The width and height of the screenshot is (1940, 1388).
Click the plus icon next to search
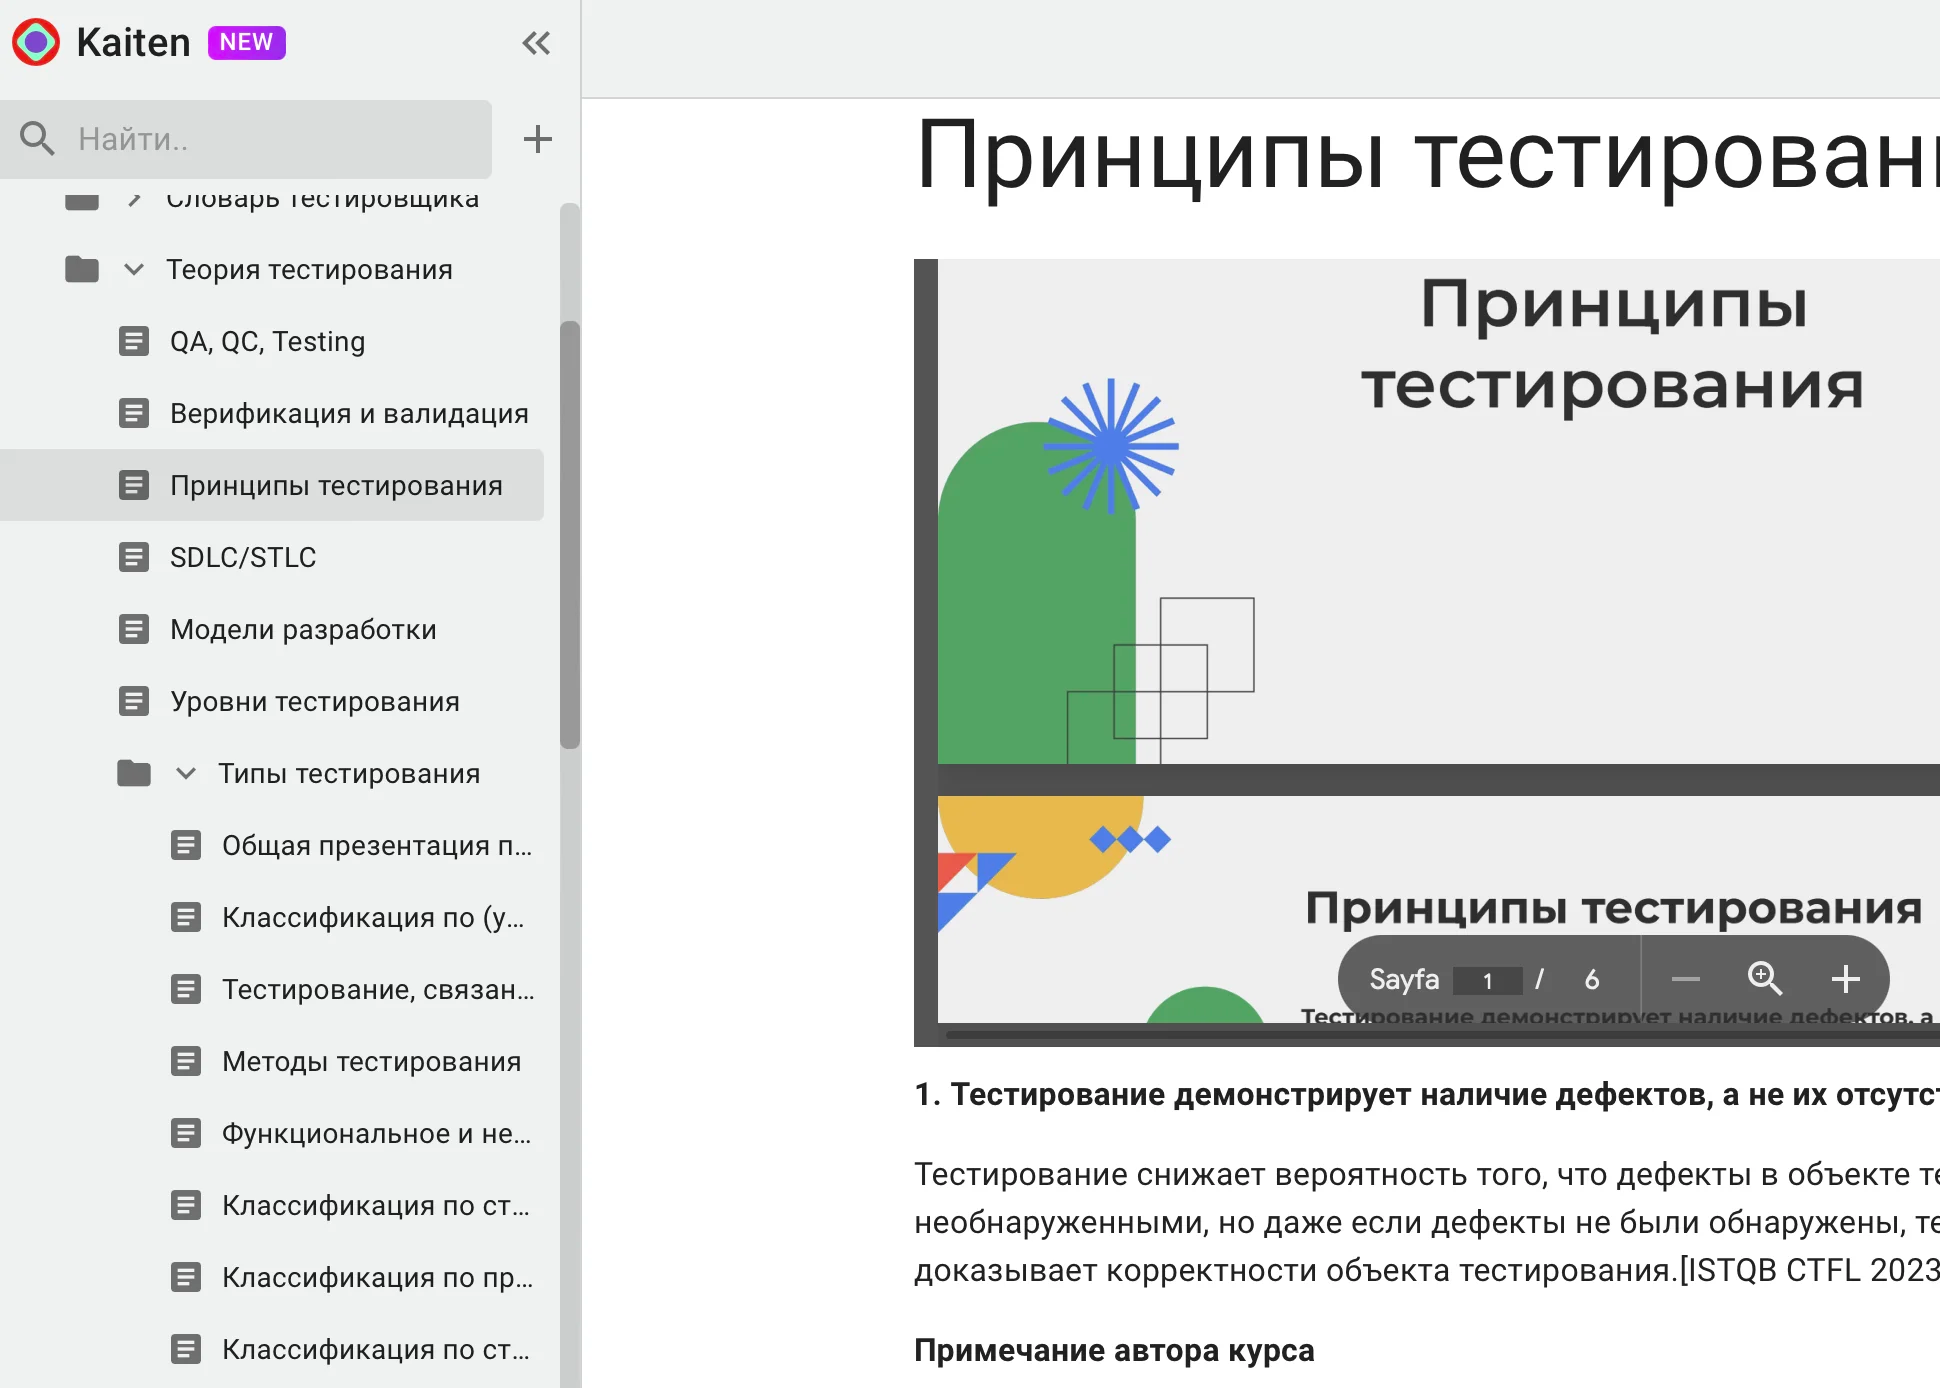(538, 139)
